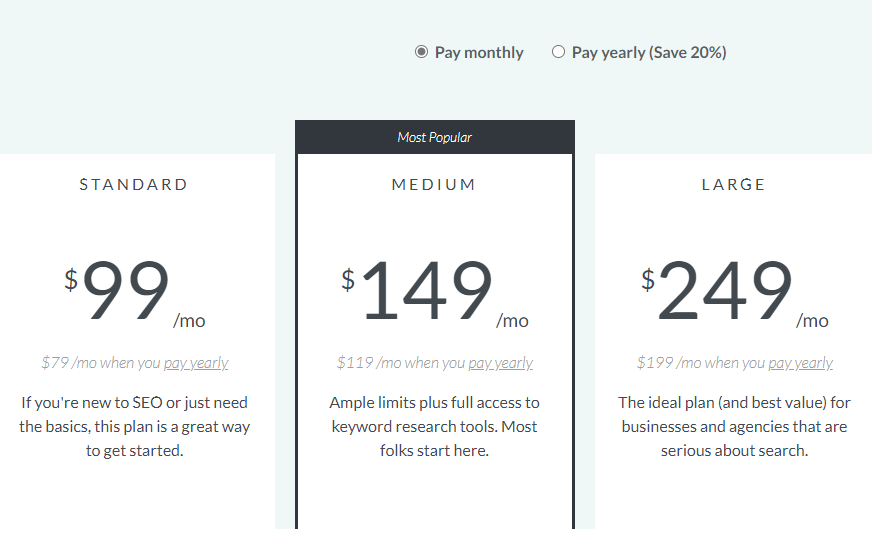This screenshot has height=546, width=872.
Task: Click the Medium plan keyword research description
Action: pos(434,426)
